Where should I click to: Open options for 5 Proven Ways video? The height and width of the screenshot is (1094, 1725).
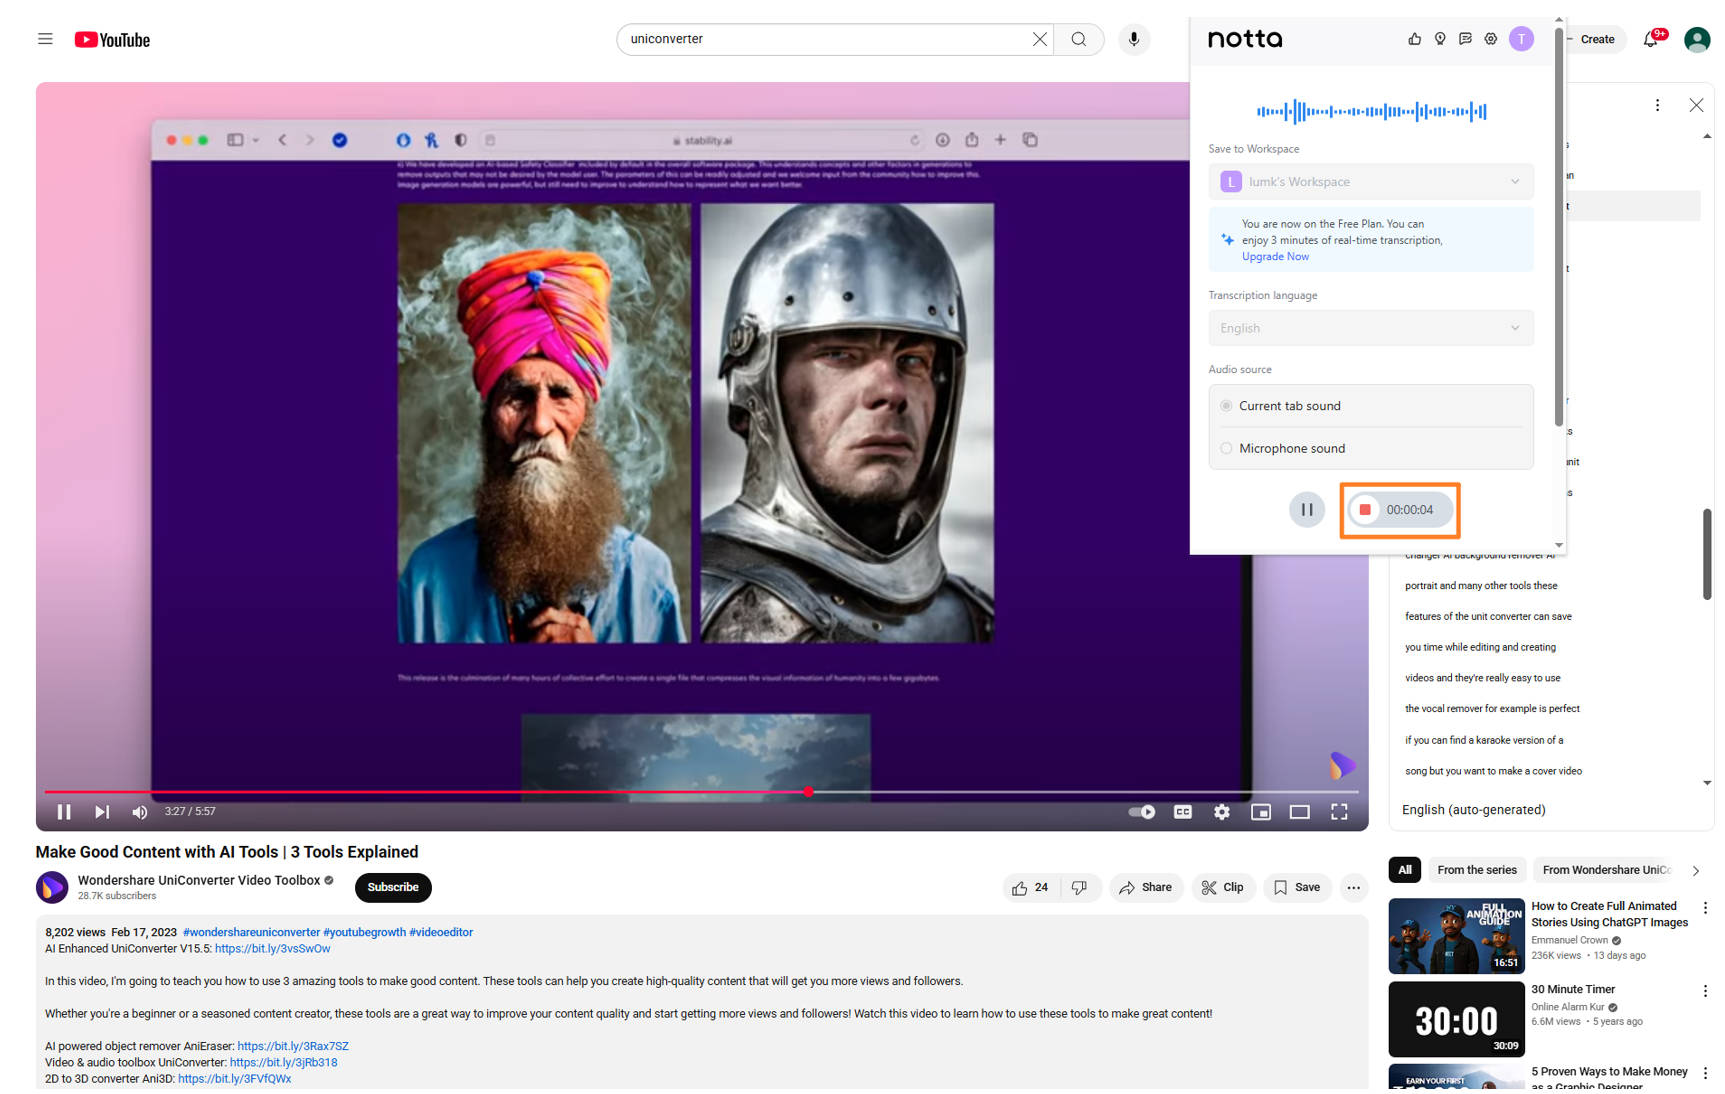coord(1705,1073)
